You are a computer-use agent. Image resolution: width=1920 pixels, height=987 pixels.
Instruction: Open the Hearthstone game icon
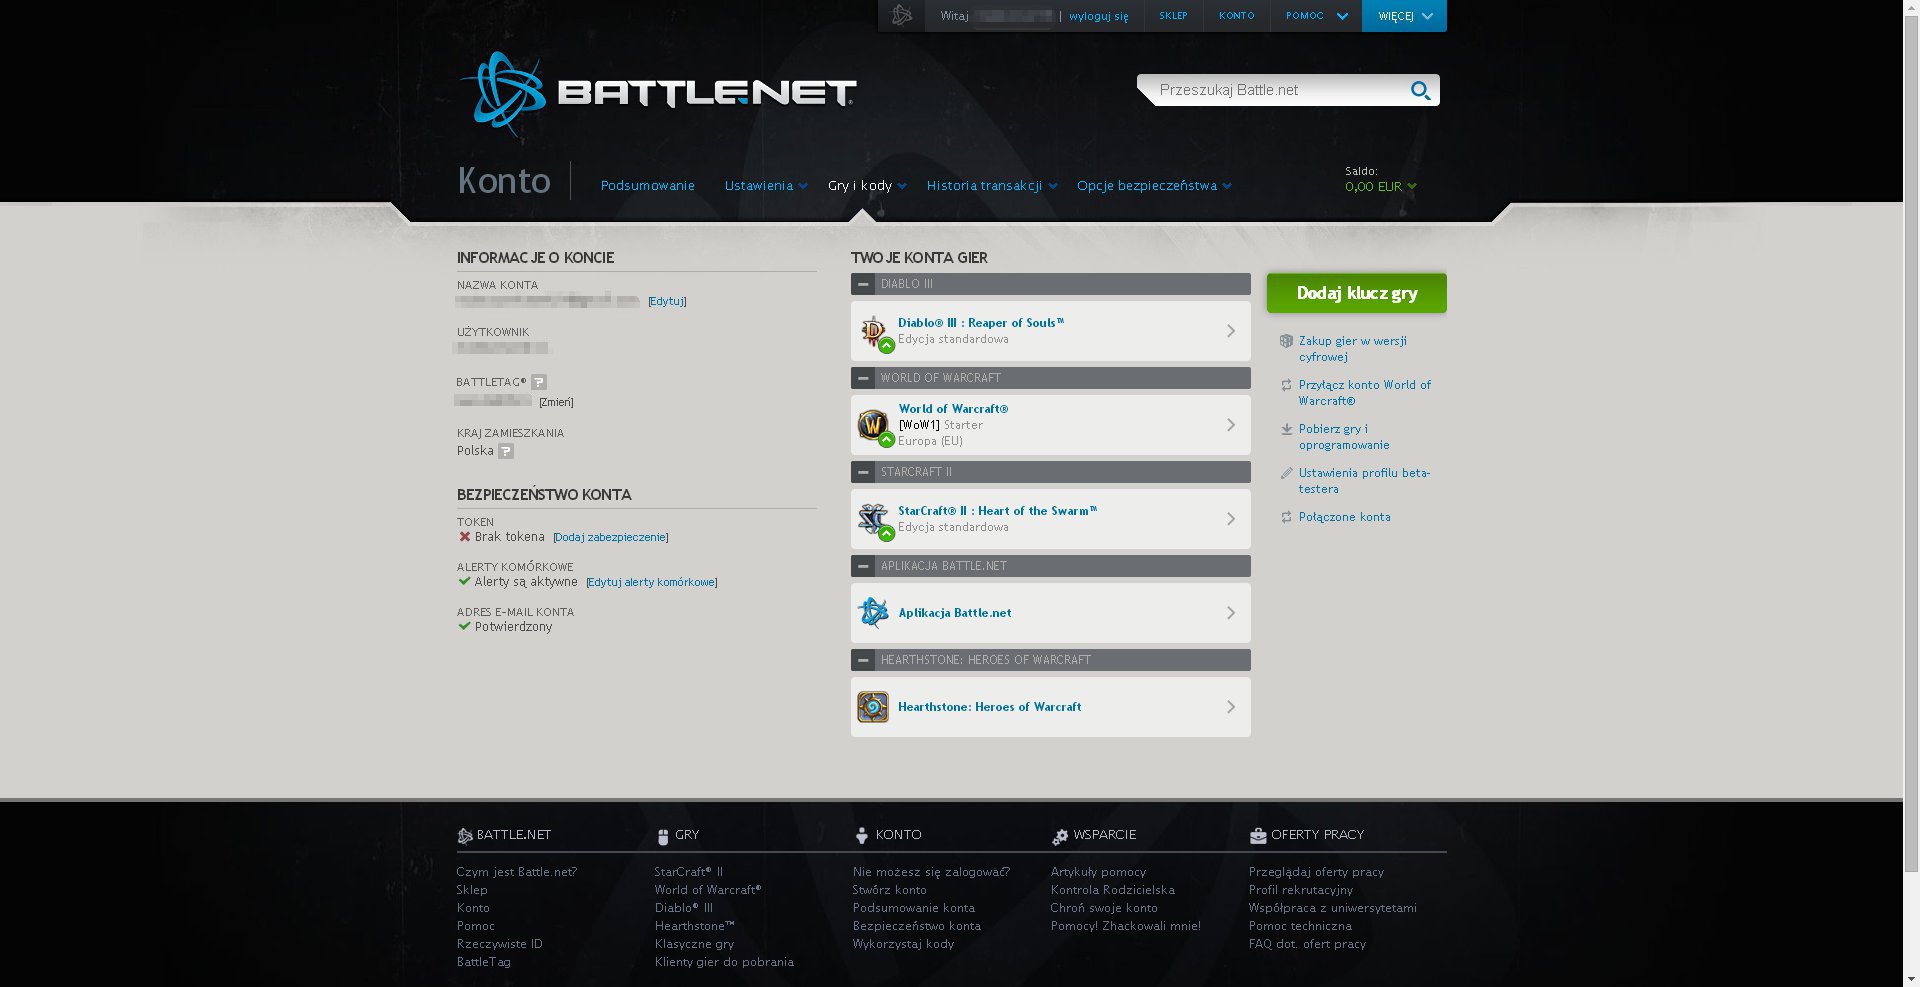point(873,707)
